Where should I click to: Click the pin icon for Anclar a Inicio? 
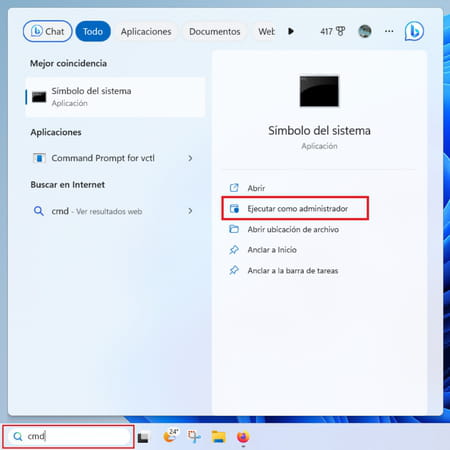tap(234, 250)
